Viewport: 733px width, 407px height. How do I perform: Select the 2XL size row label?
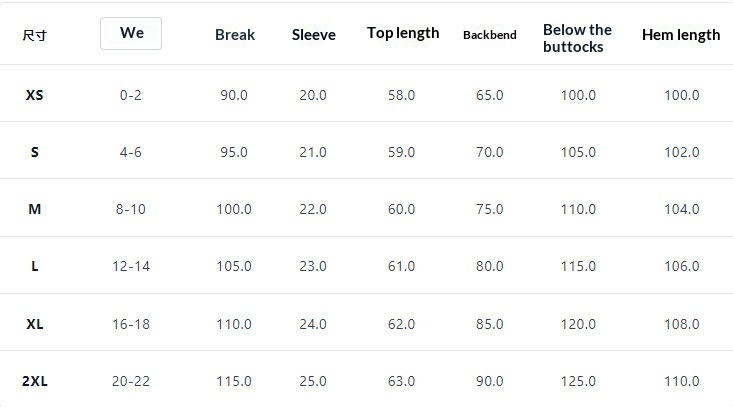[35, 381]
